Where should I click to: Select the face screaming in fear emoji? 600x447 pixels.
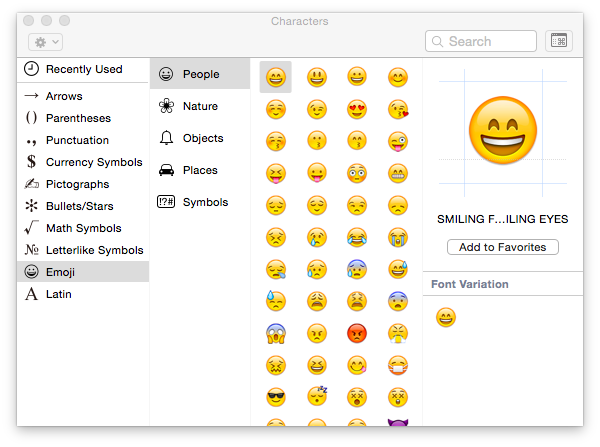click(x=276, y=333)
